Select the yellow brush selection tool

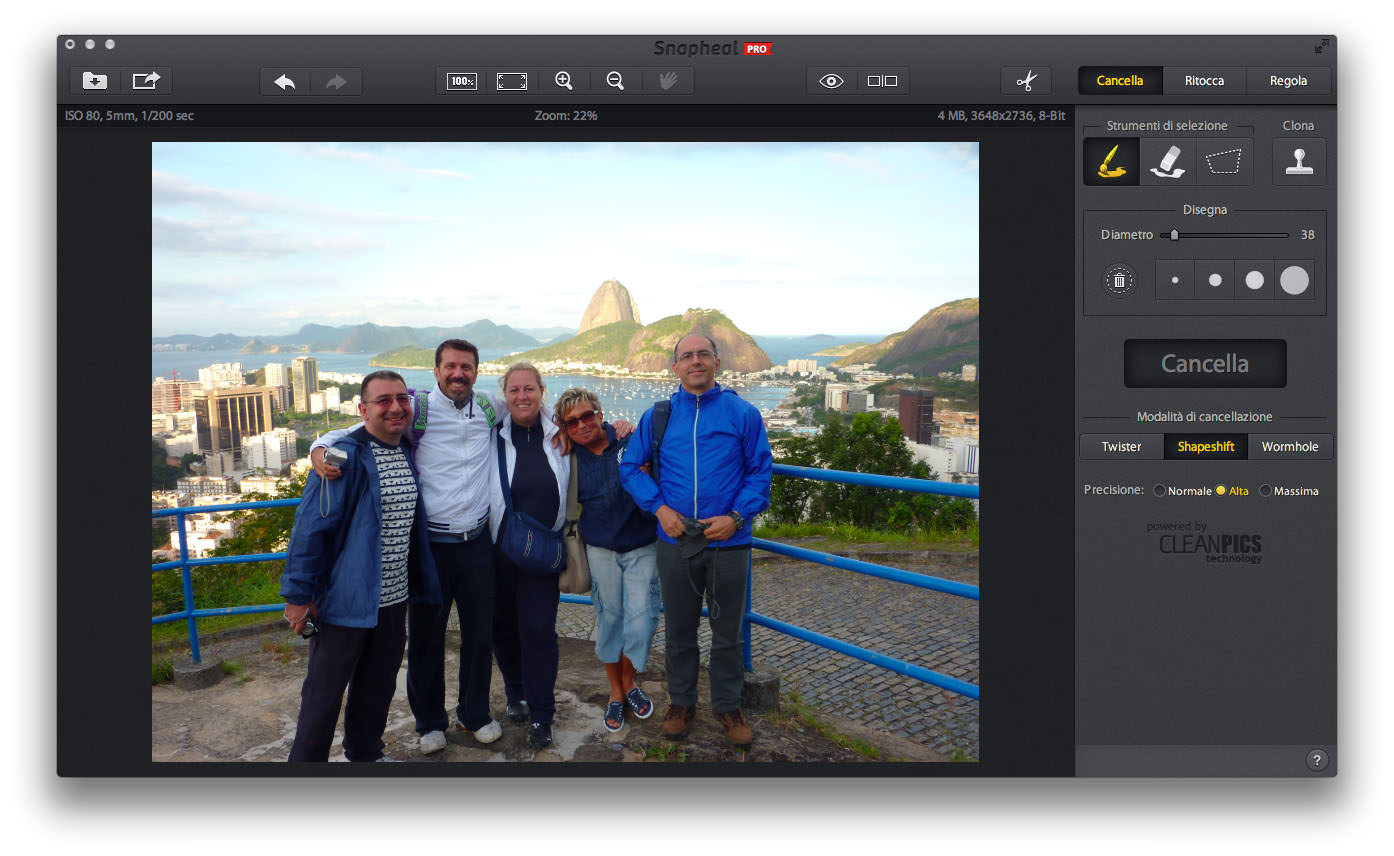pyautogui.click(x=1111, y=161)
